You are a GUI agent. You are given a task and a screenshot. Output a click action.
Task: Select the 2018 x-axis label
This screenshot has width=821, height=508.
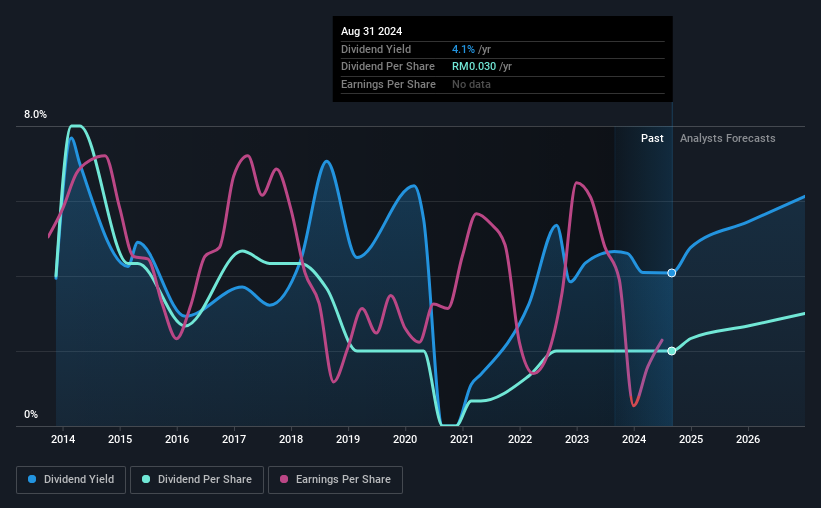[x=291, y=439]
